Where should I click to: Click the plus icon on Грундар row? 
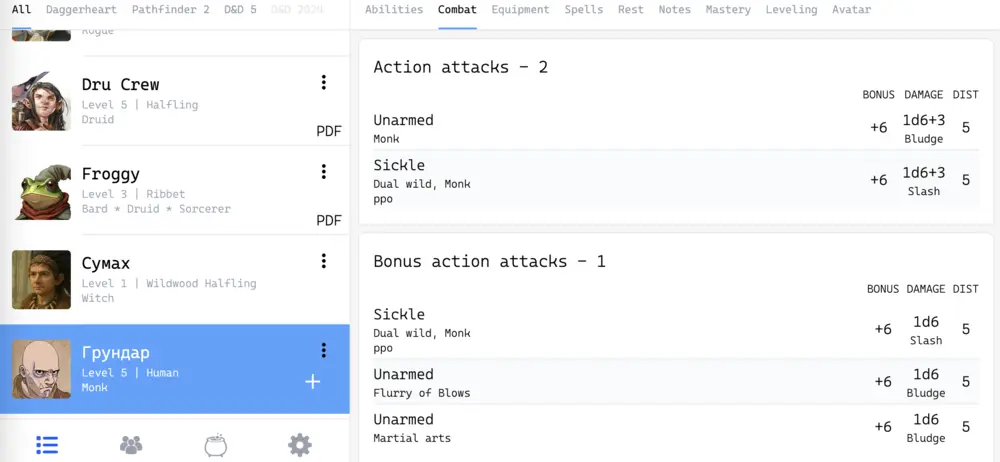point(312,381)
